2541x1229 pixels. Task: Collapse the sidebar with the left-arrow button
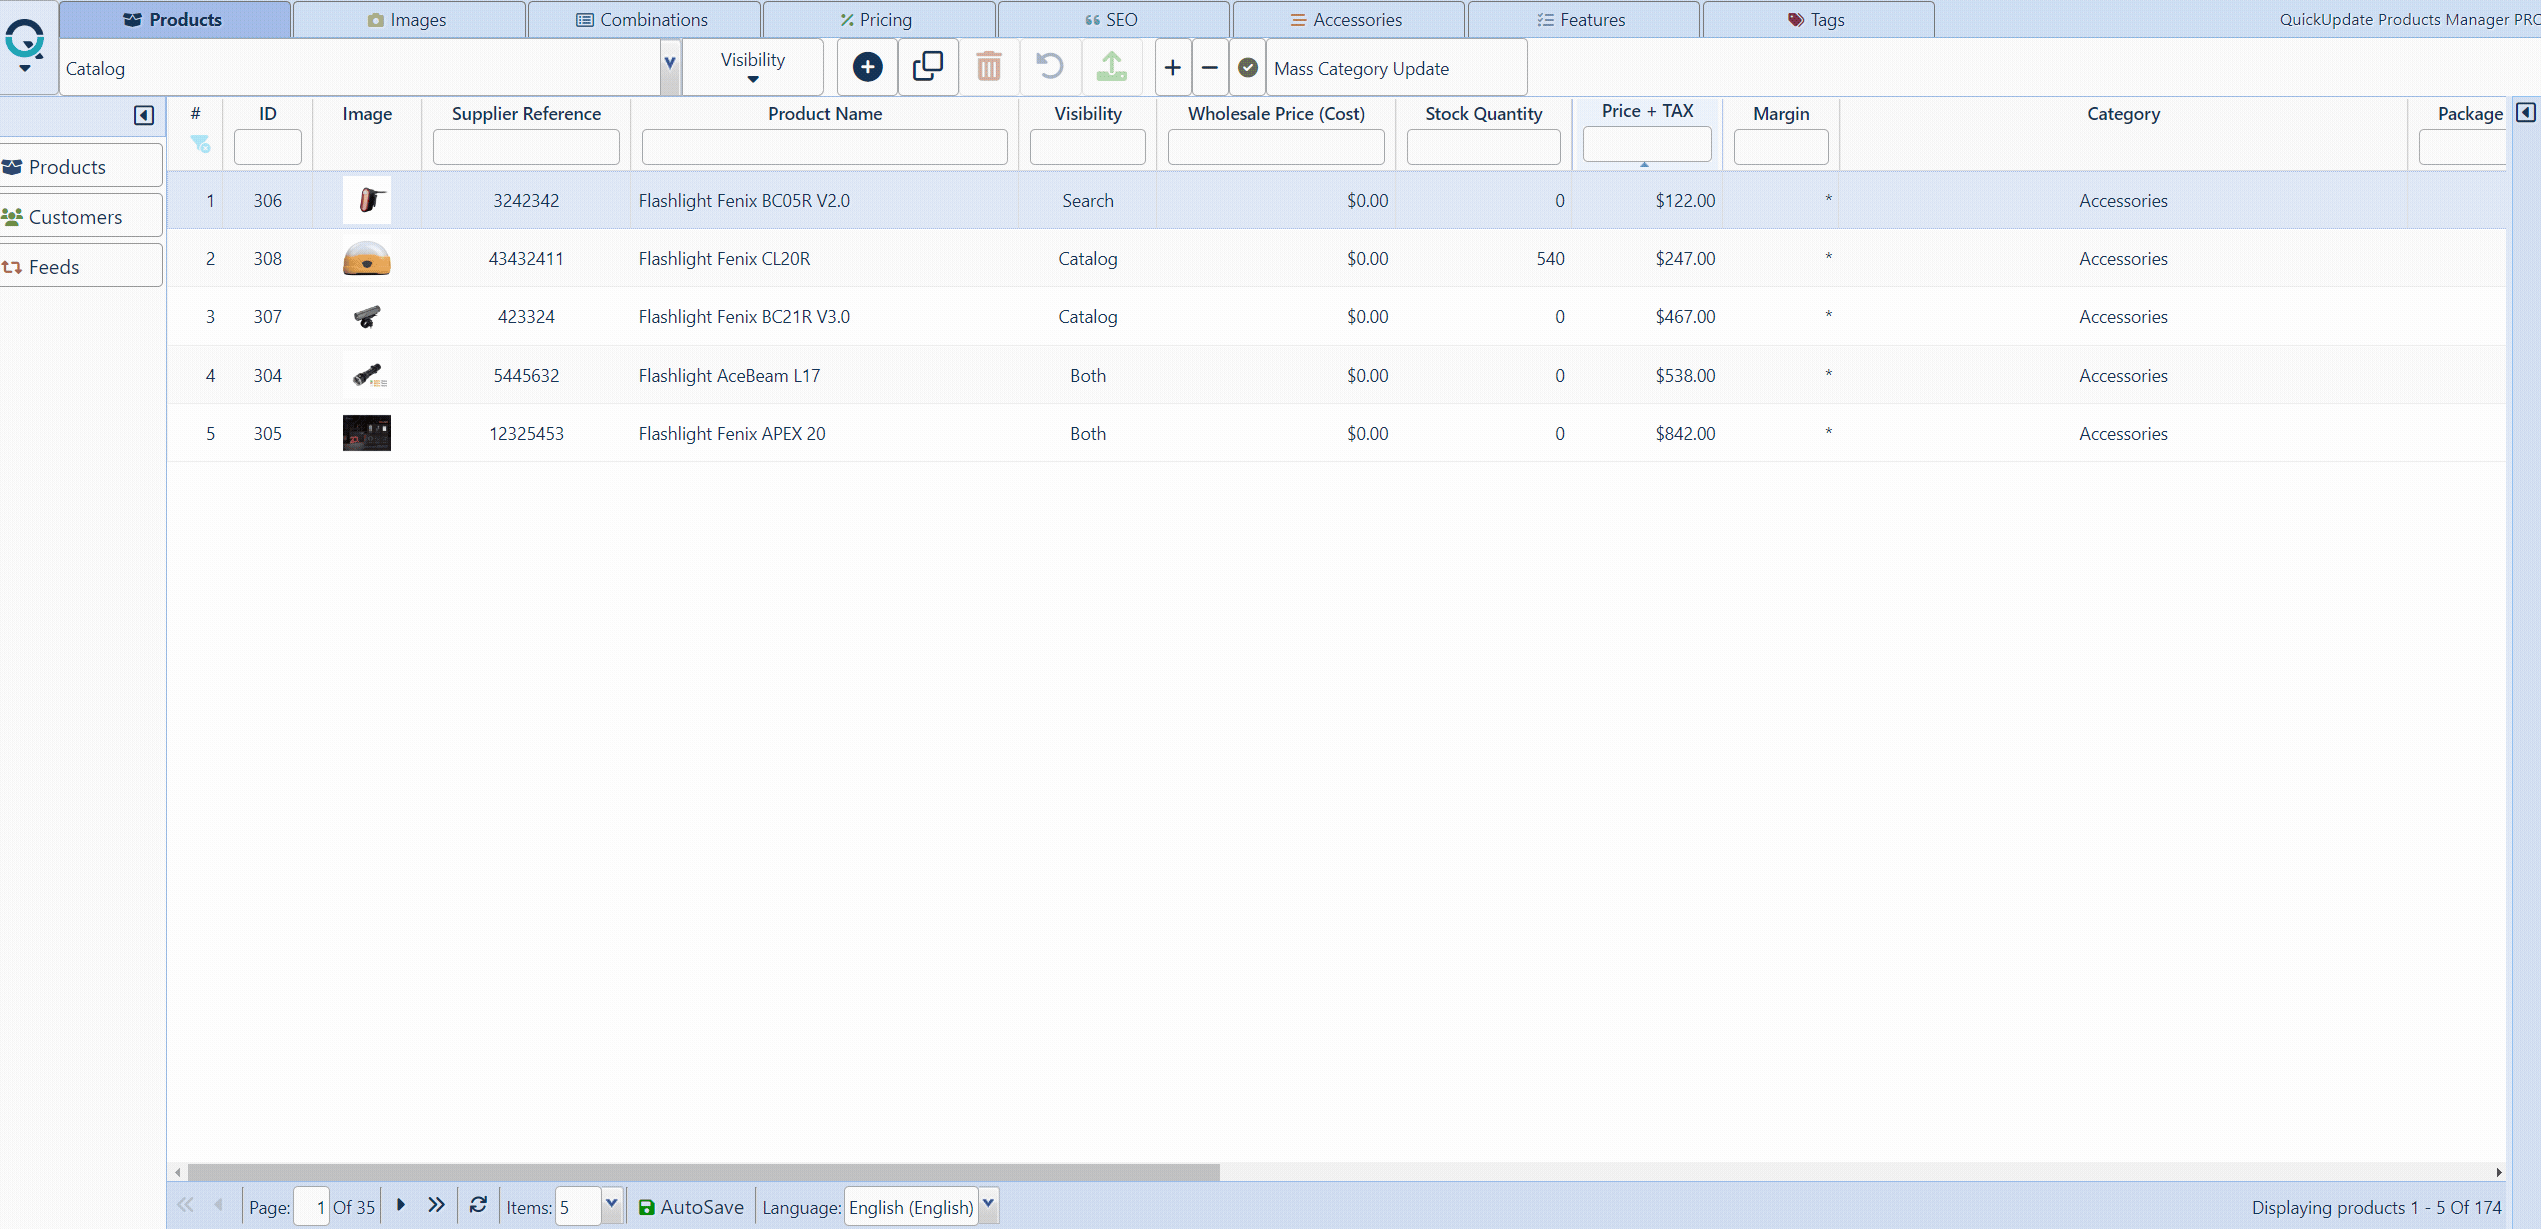(143, 116)
